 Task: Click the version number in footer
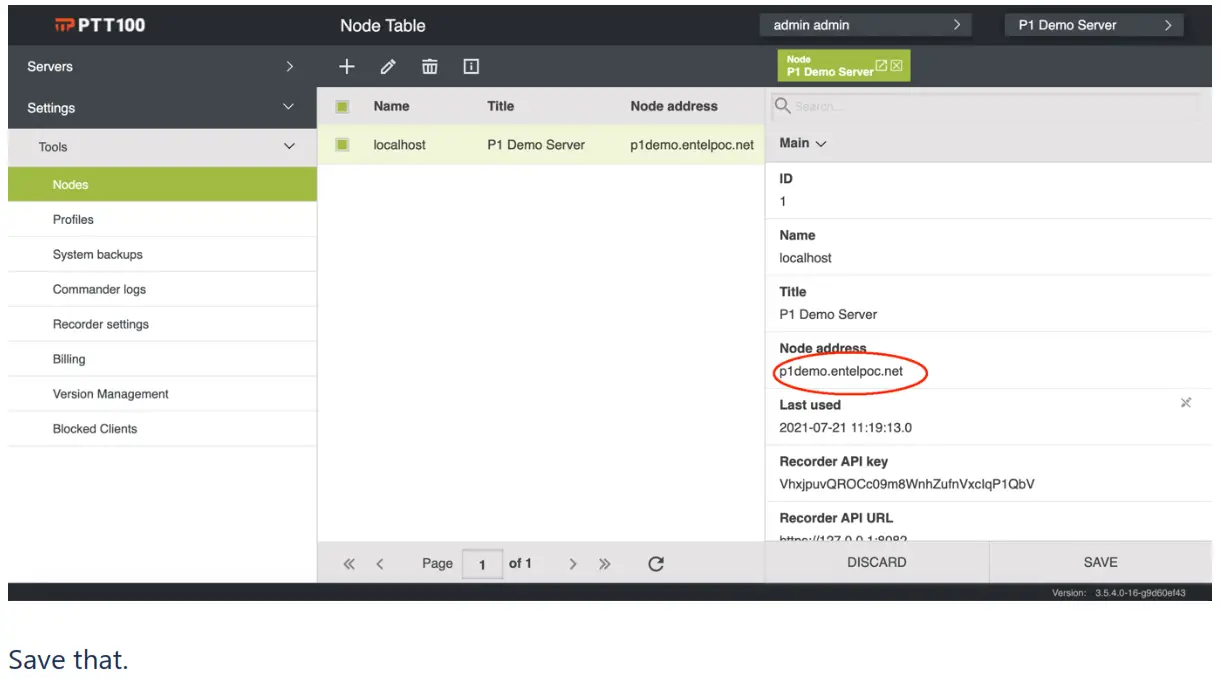1140,593
